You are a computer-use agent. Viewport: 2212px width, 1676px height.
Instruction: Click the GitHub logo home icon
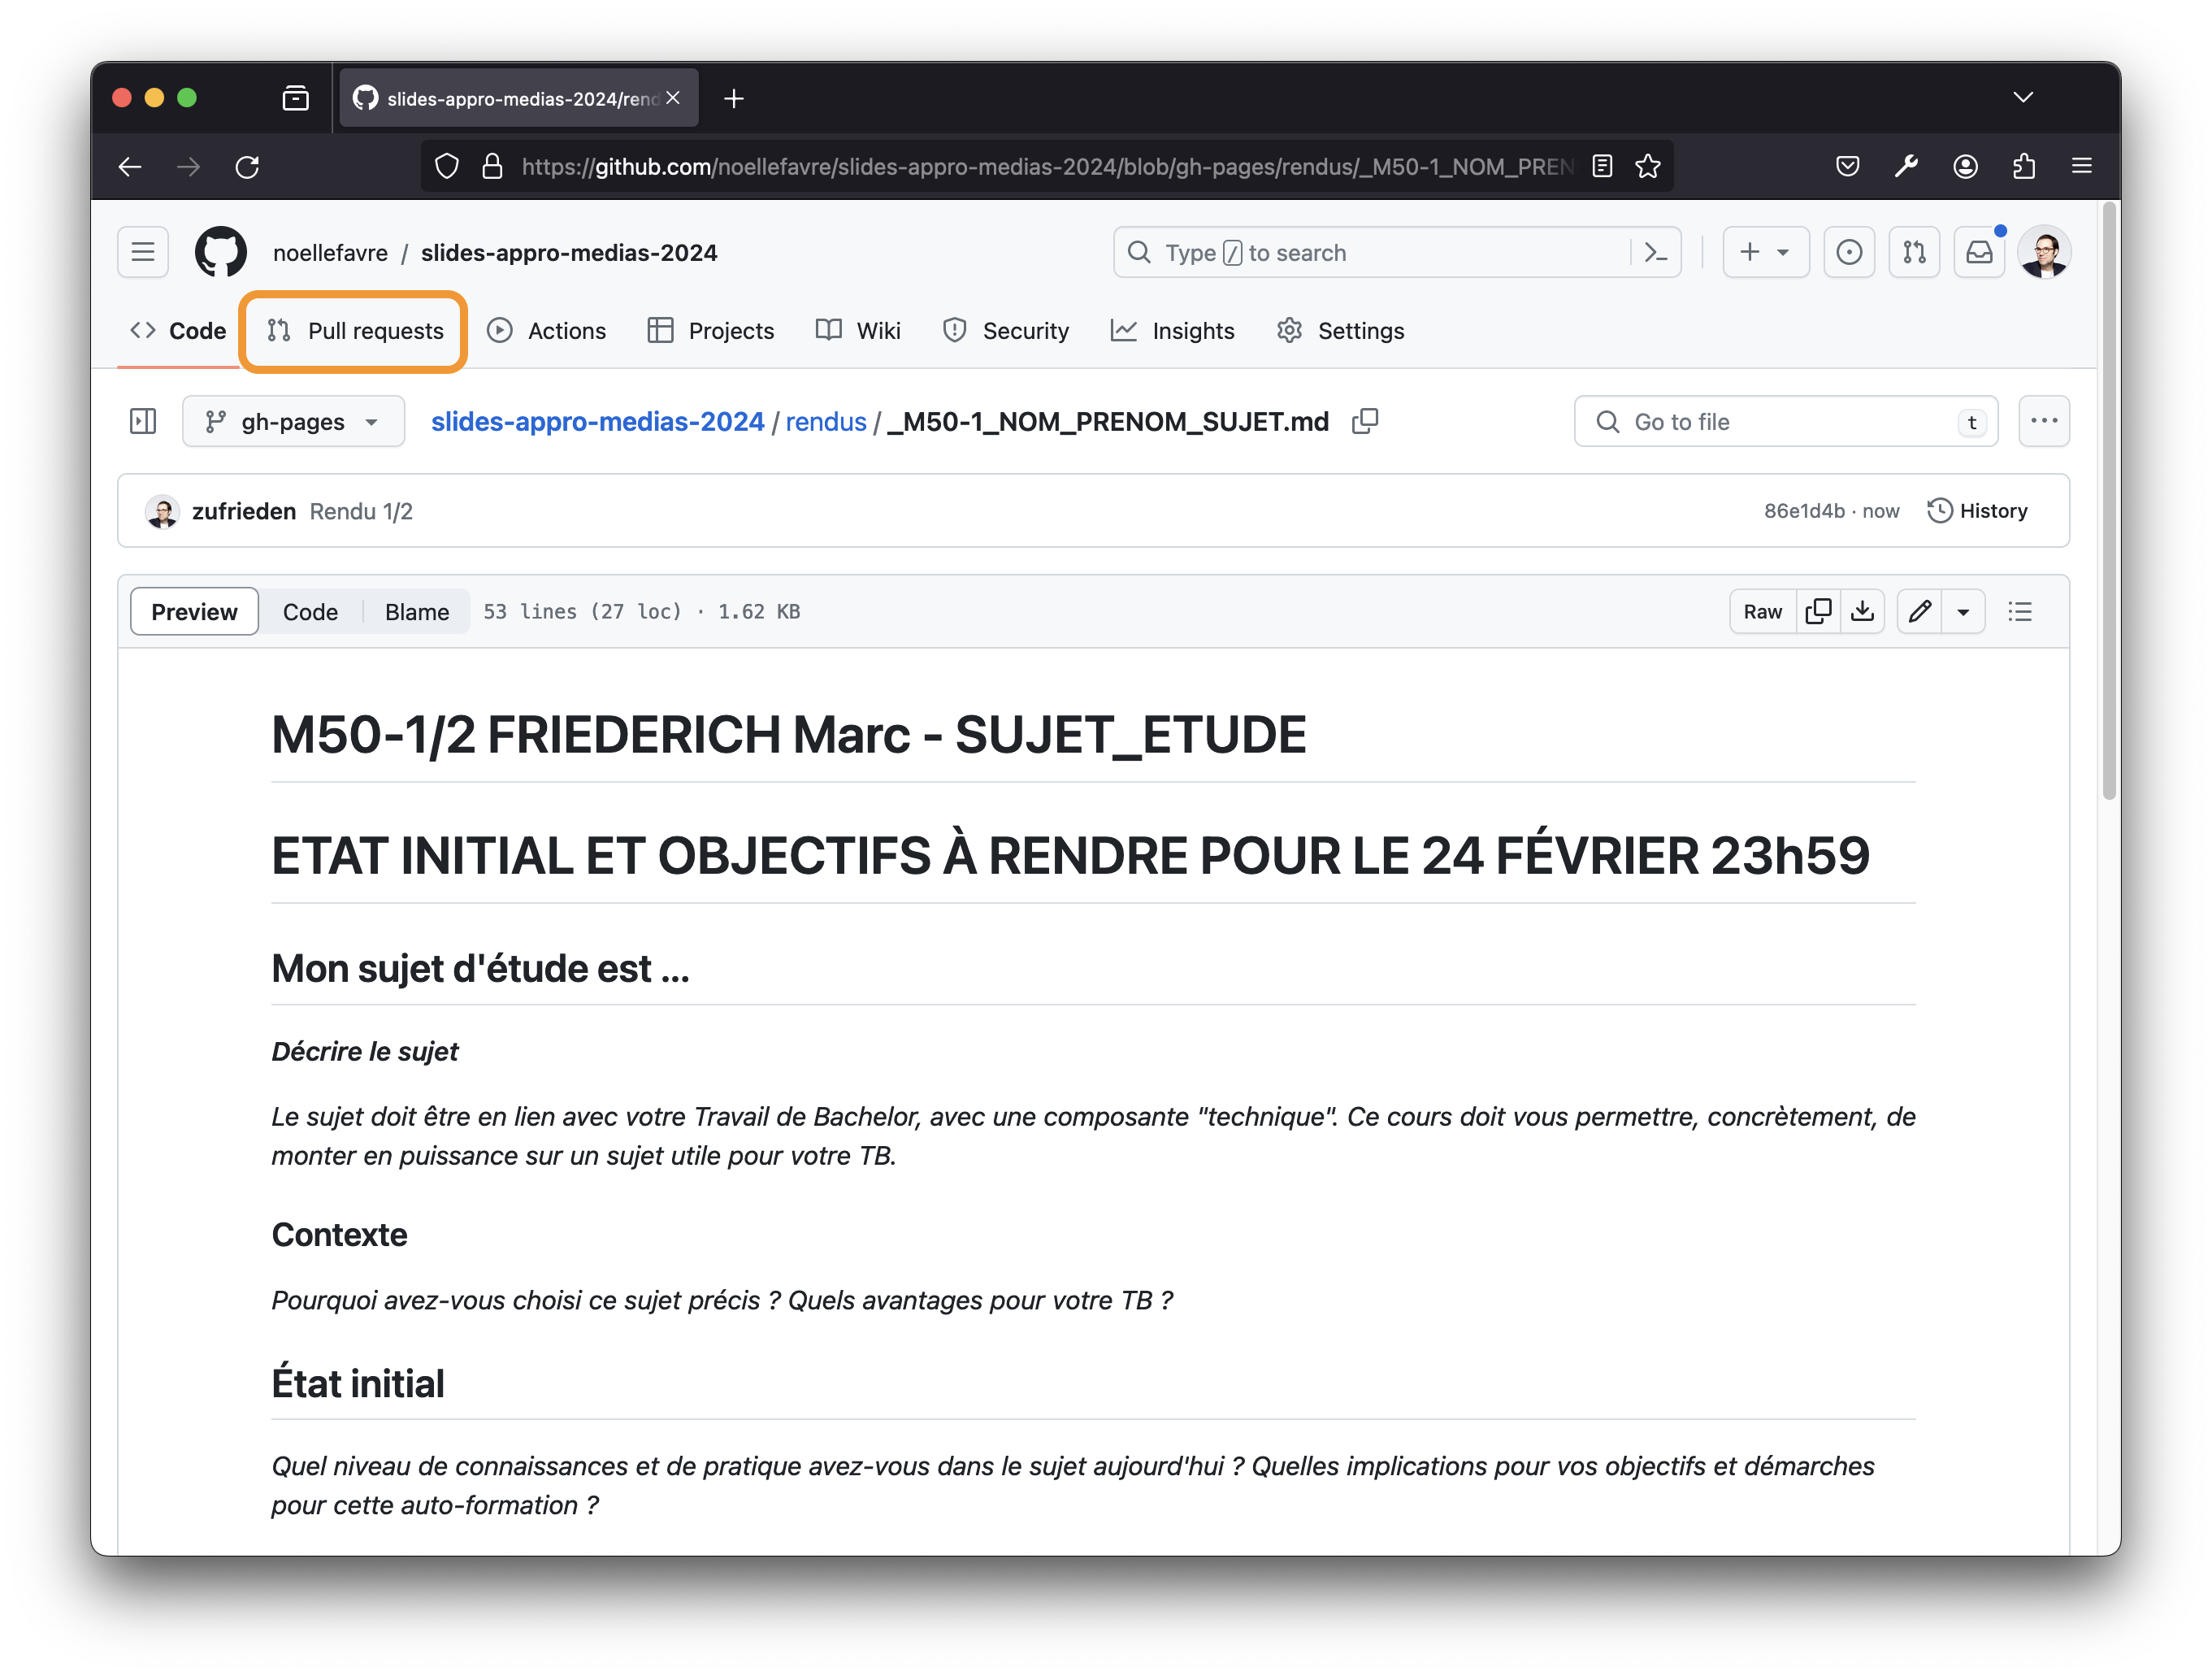point(220,252)
